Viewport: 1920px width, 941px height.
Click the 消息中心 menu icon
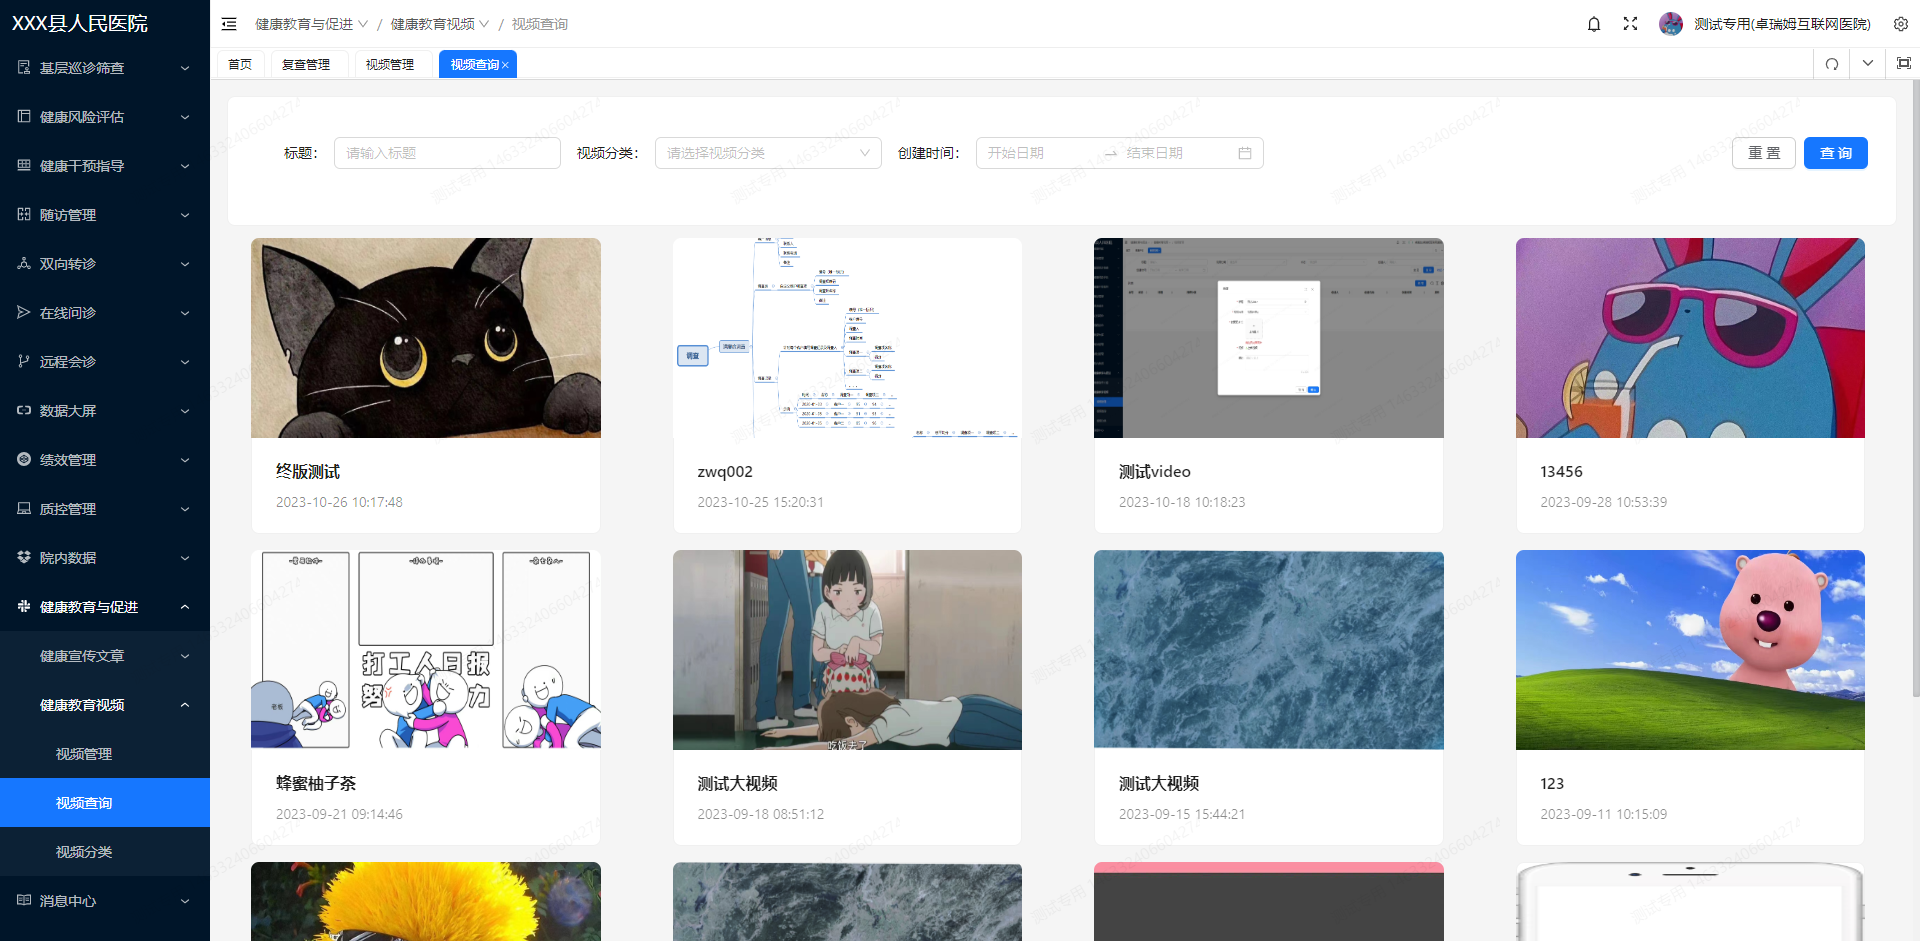pos(24,900)
